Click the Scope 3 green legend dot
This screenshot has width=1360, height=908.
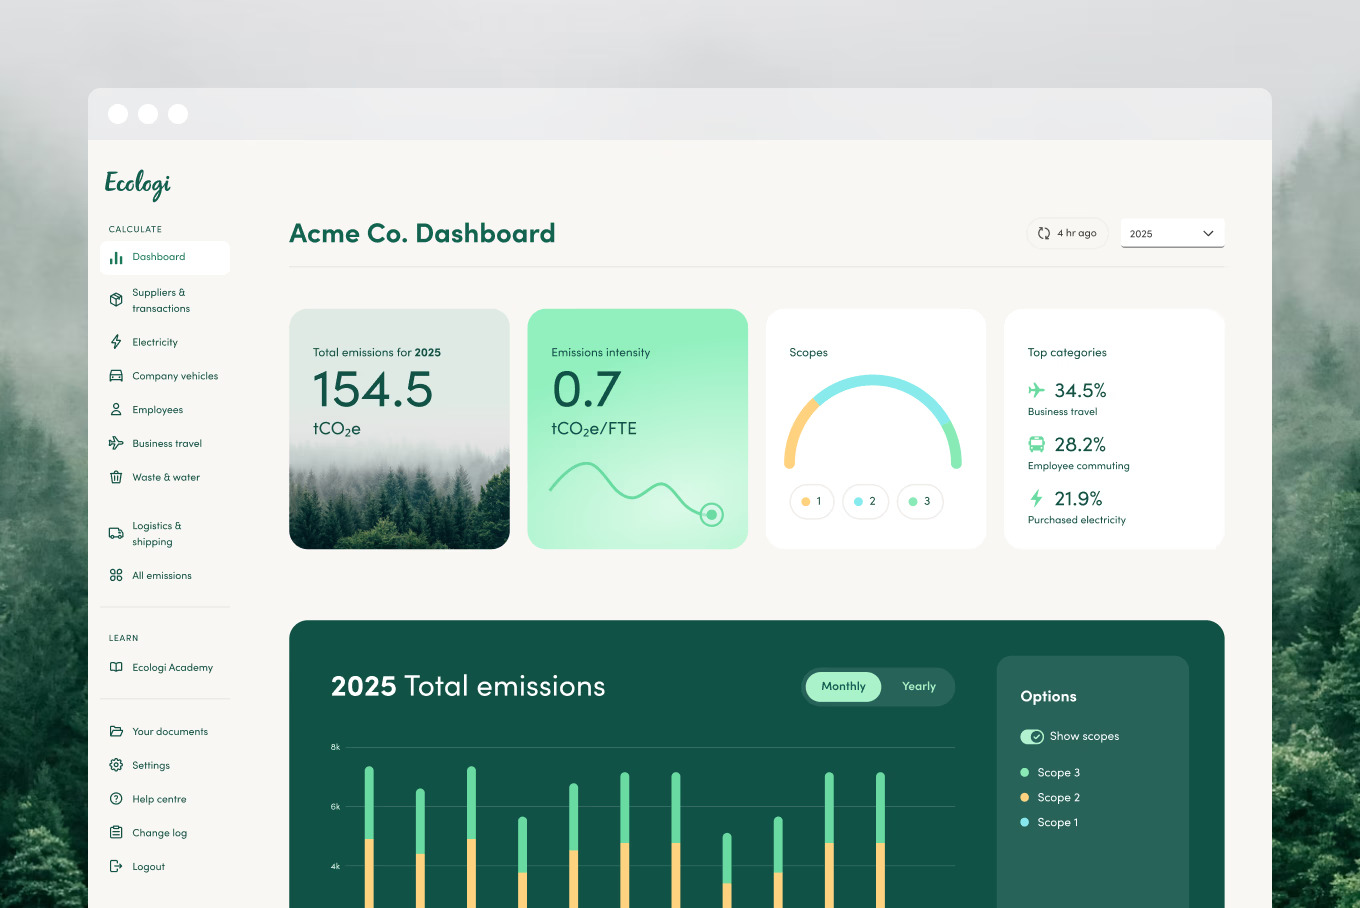click(1024, 772)
